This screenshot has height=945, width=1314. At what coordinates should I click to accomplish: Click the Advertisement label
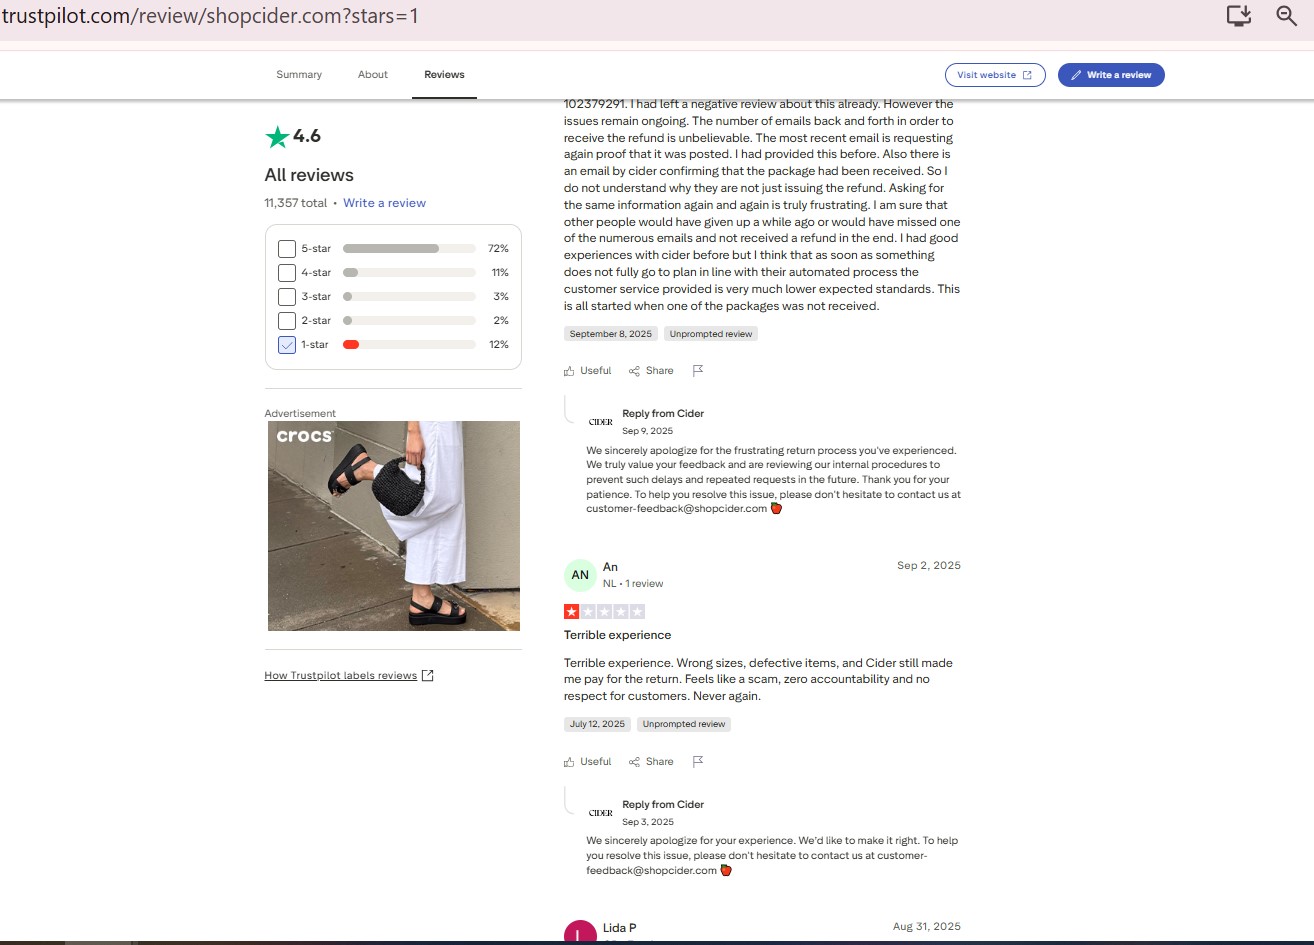pos(300,414)
